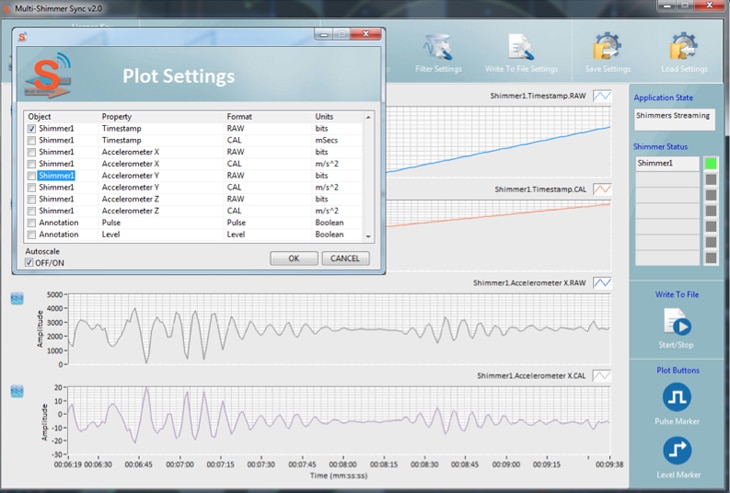Viewport: 730px width, 493px height.
Task: Select blue line swatch for Timestamp.RAW
Action: (602, 96)
